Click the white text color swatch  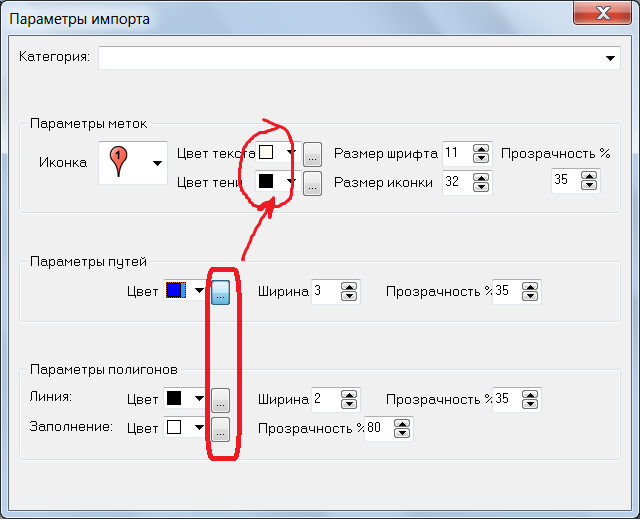pyautogui.click(x=267, y=153)
